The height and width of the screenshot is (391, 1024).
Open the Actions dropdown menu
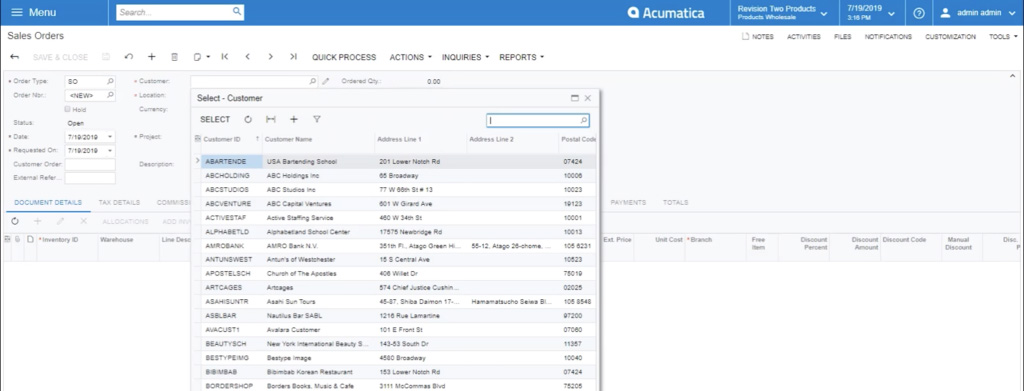pyautogui.click(x=411, y=57)
